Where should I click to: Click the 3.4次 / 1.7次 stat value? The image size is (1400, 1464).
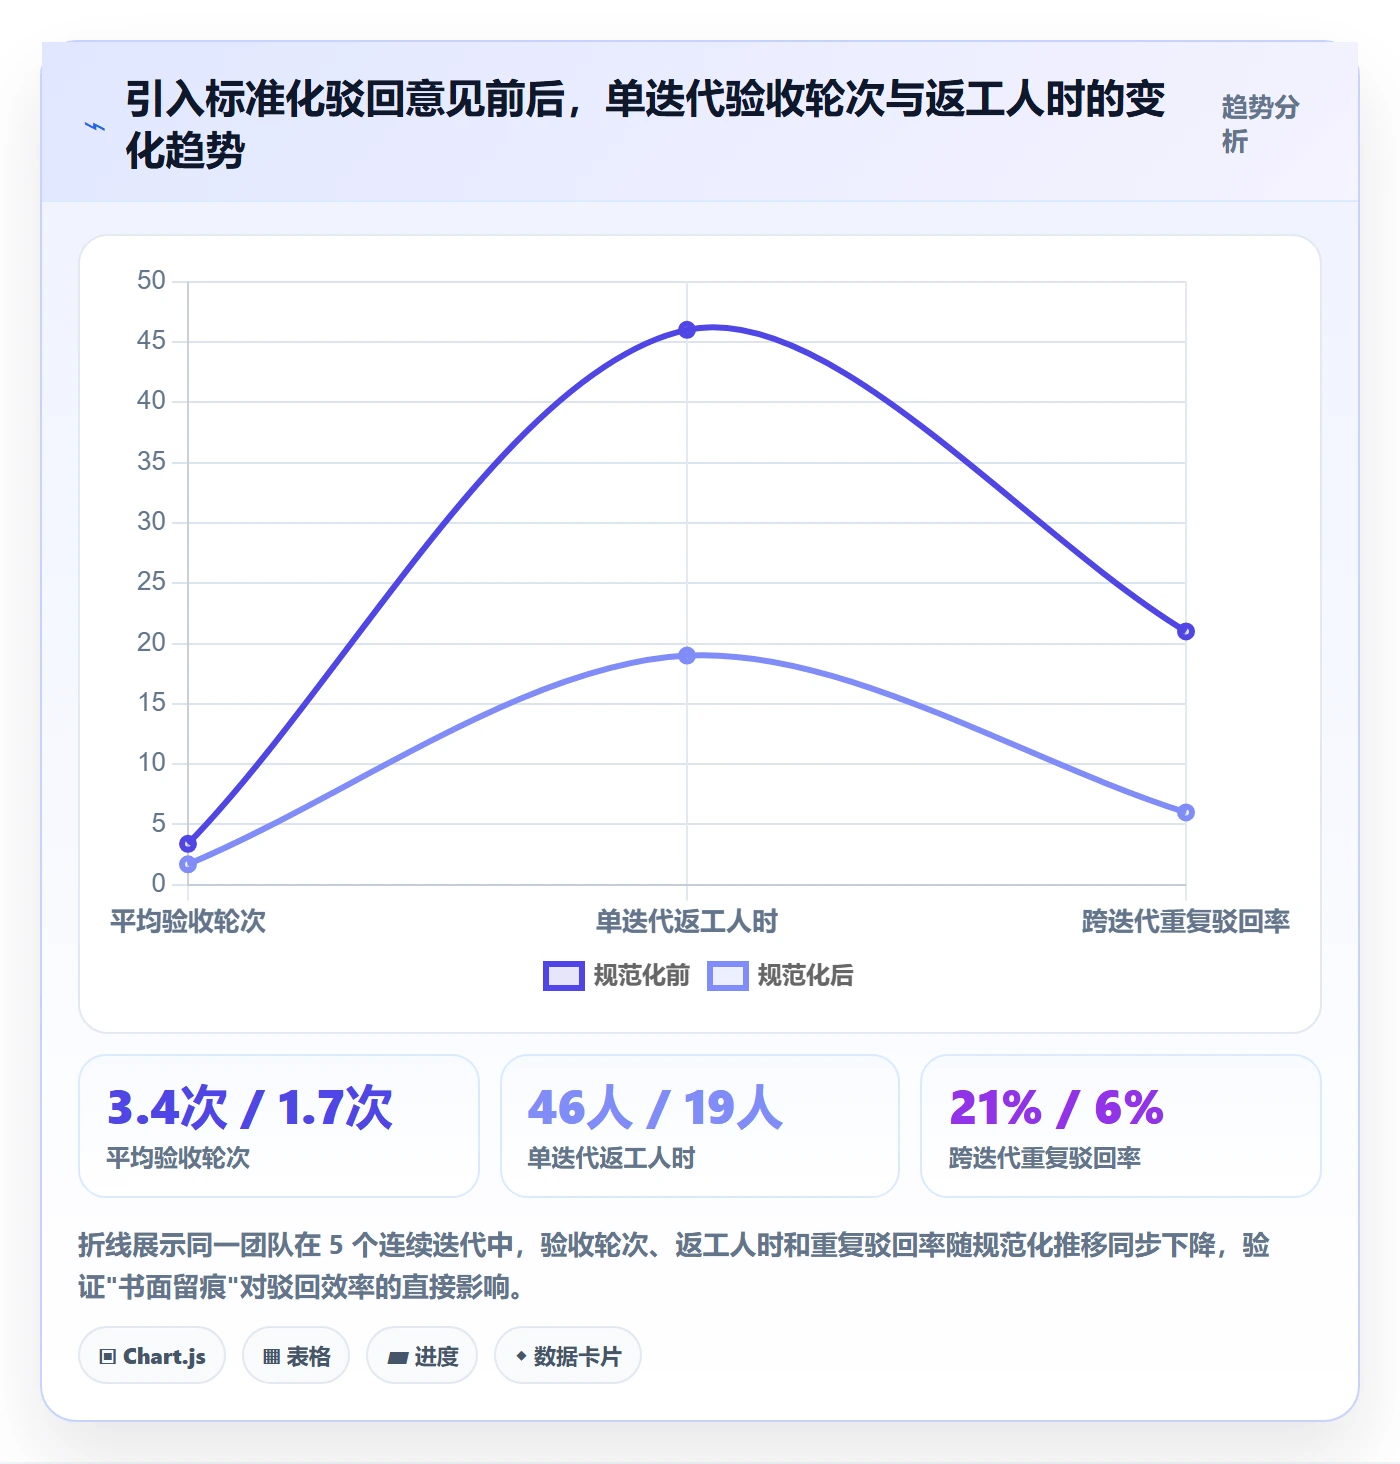pos(250,1107)
